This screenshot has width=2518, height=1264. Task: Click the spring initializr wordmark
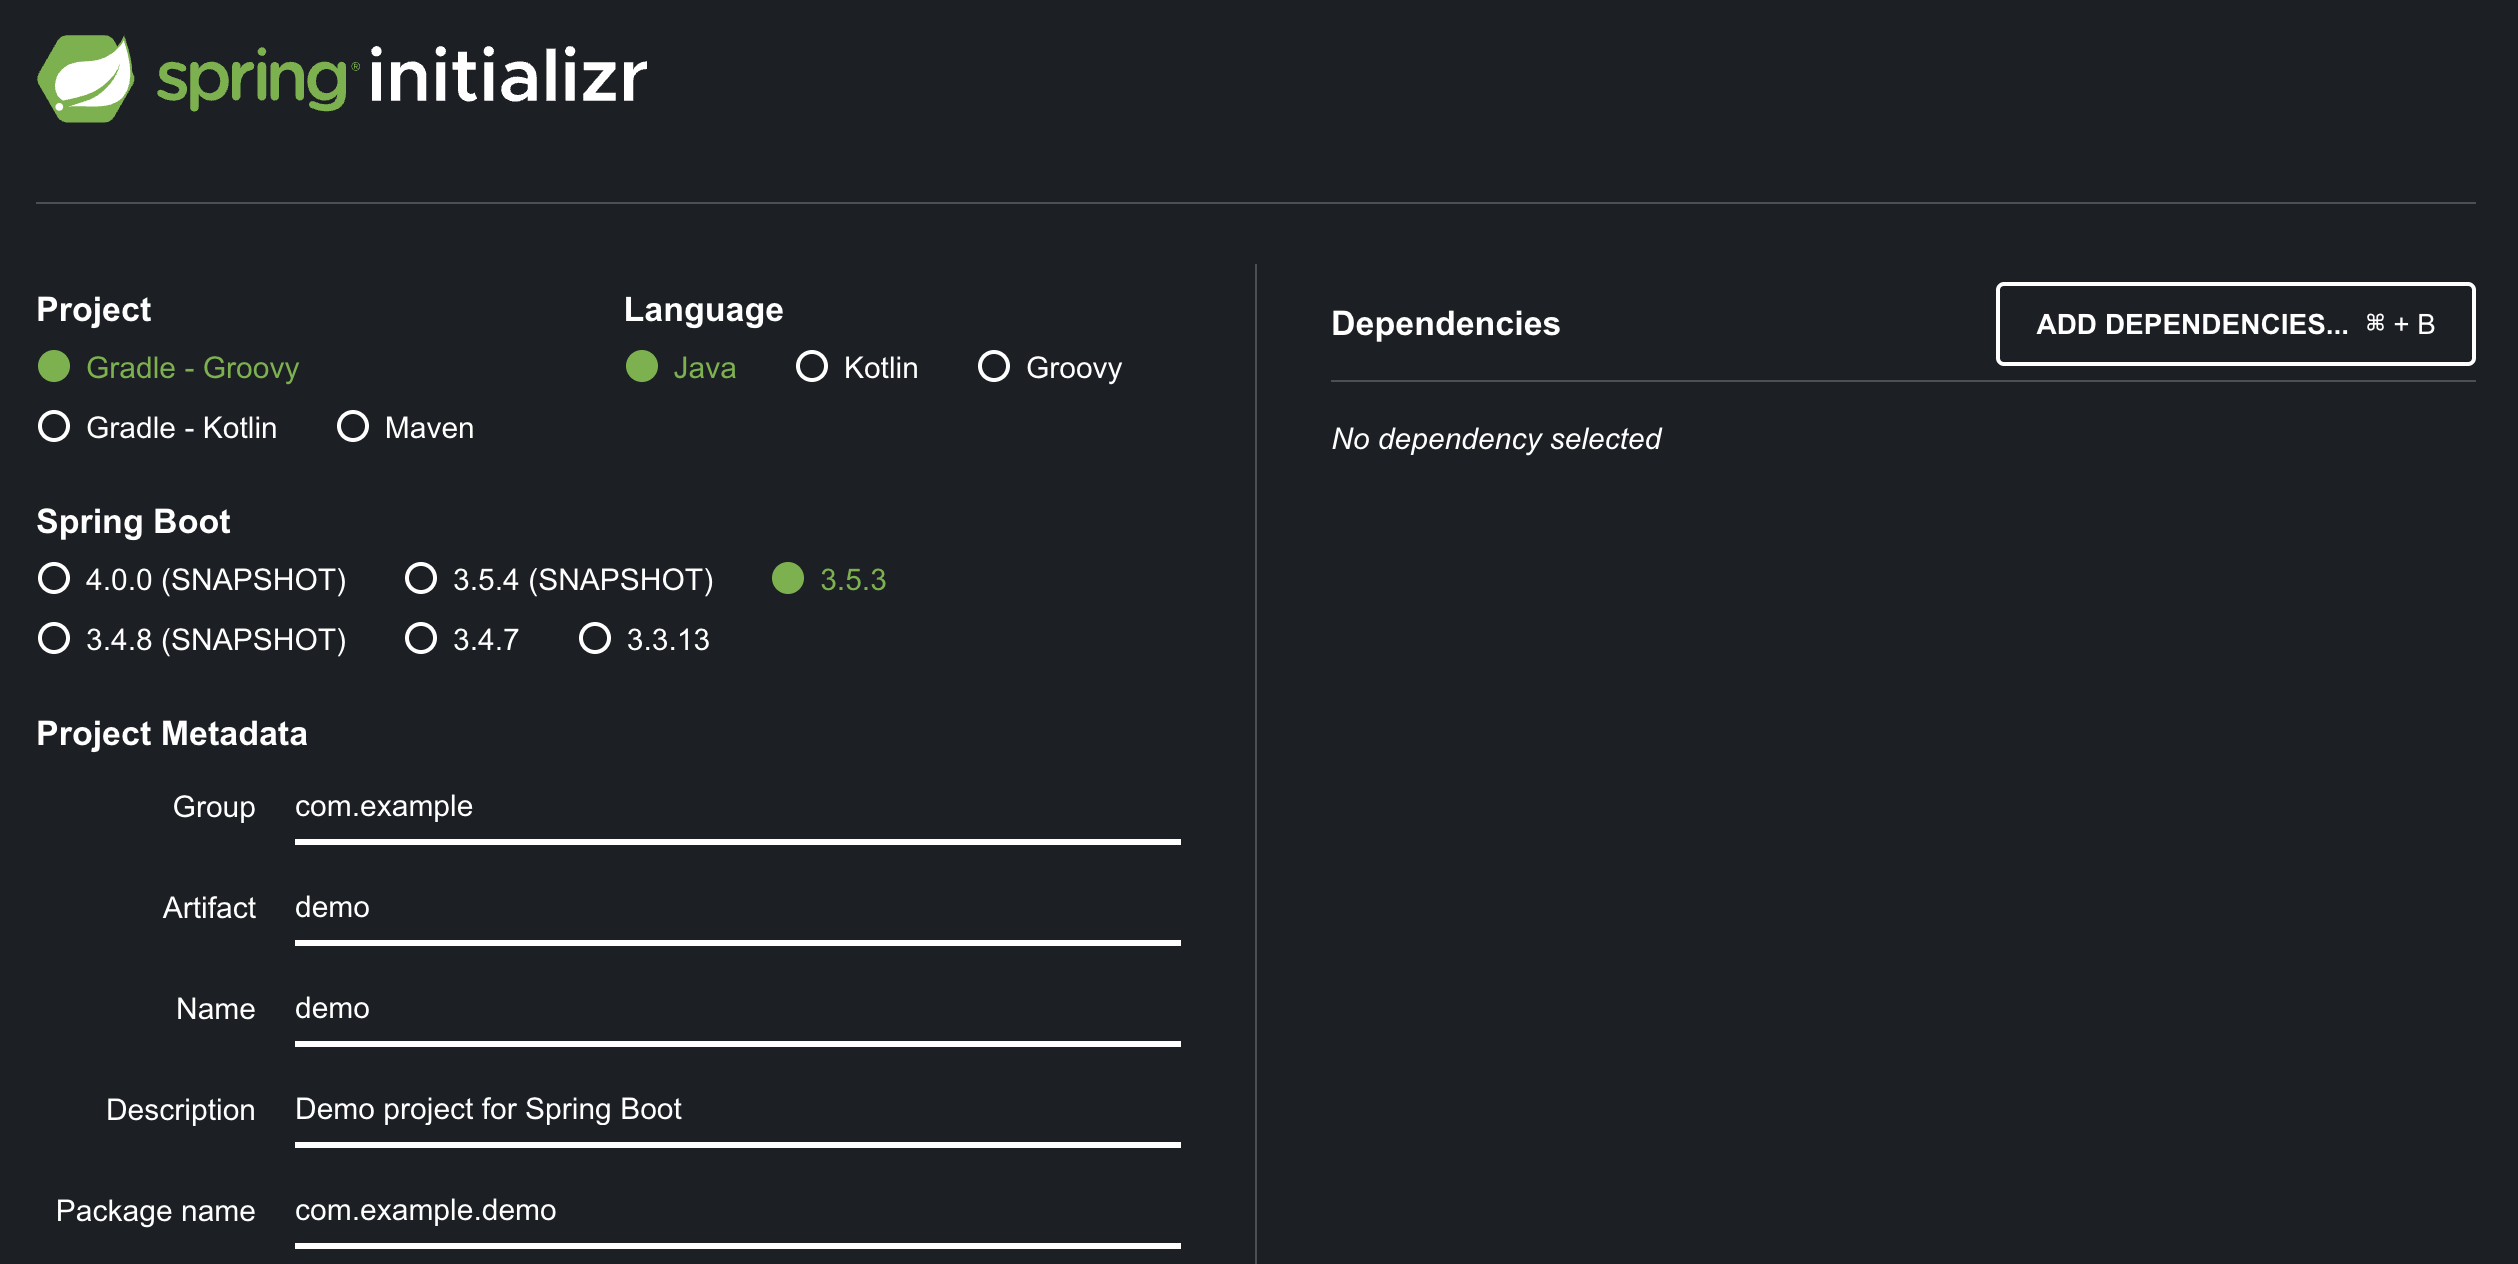tap(402, 78)
